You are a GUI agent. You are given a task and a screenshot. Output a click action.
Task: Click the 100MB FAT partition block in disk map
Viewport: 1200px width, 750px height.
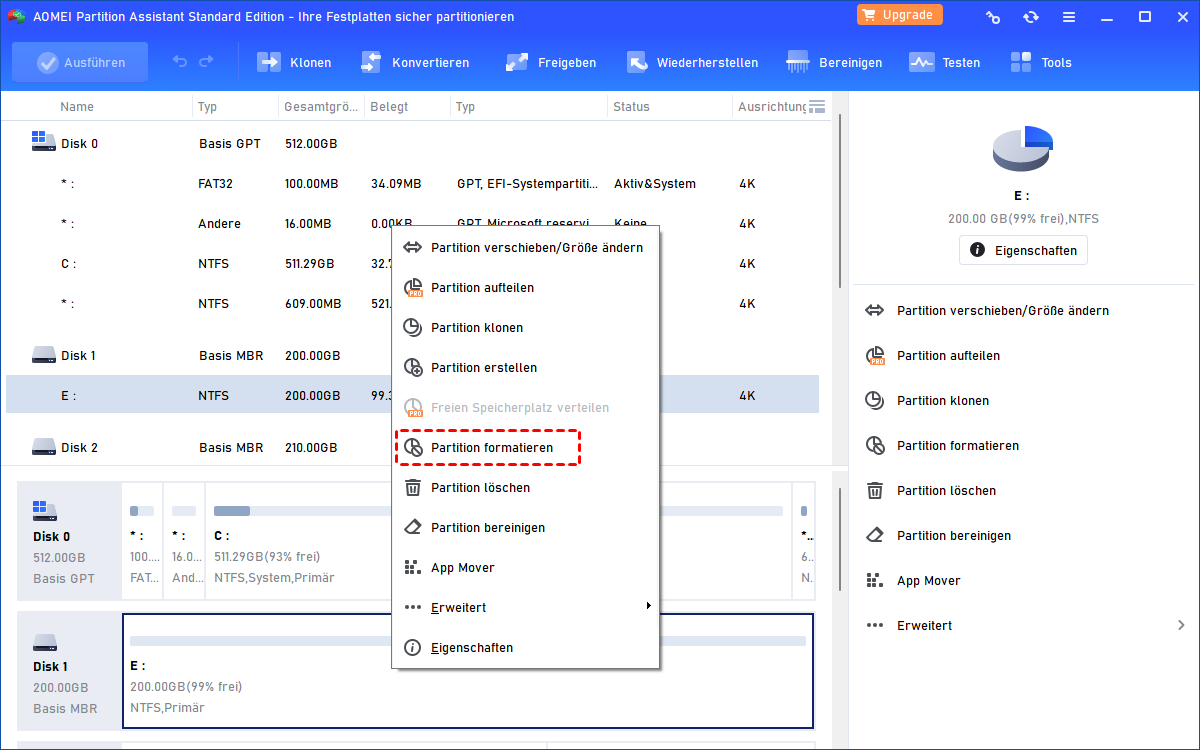(x=143, y=541)
